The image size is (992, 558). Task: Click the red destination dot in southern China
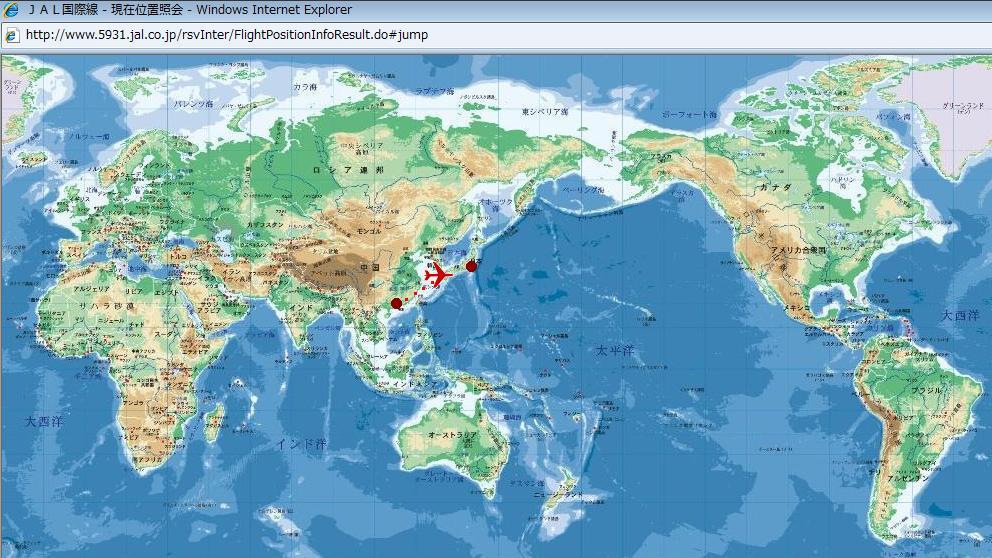coord(396,303)
